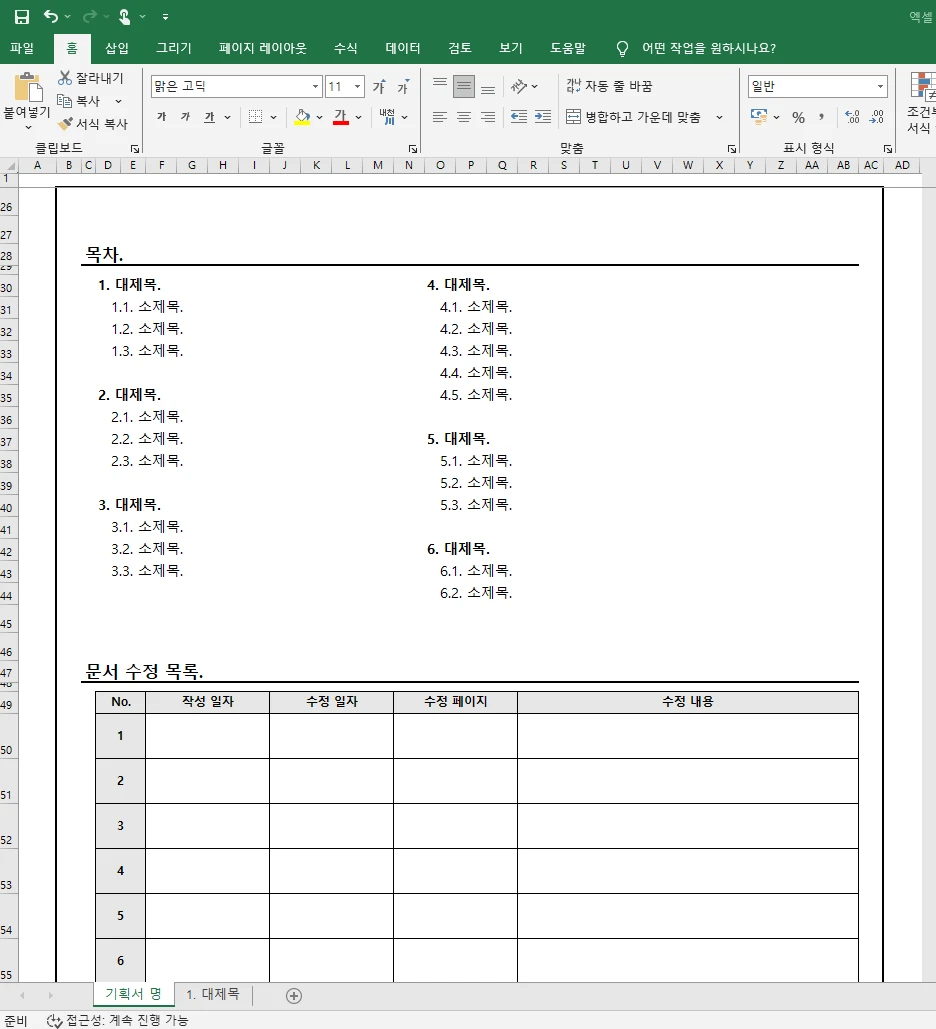Copy selection with 복사
936x1029 pixels.
pyautogui.click(x=79, y=101)
